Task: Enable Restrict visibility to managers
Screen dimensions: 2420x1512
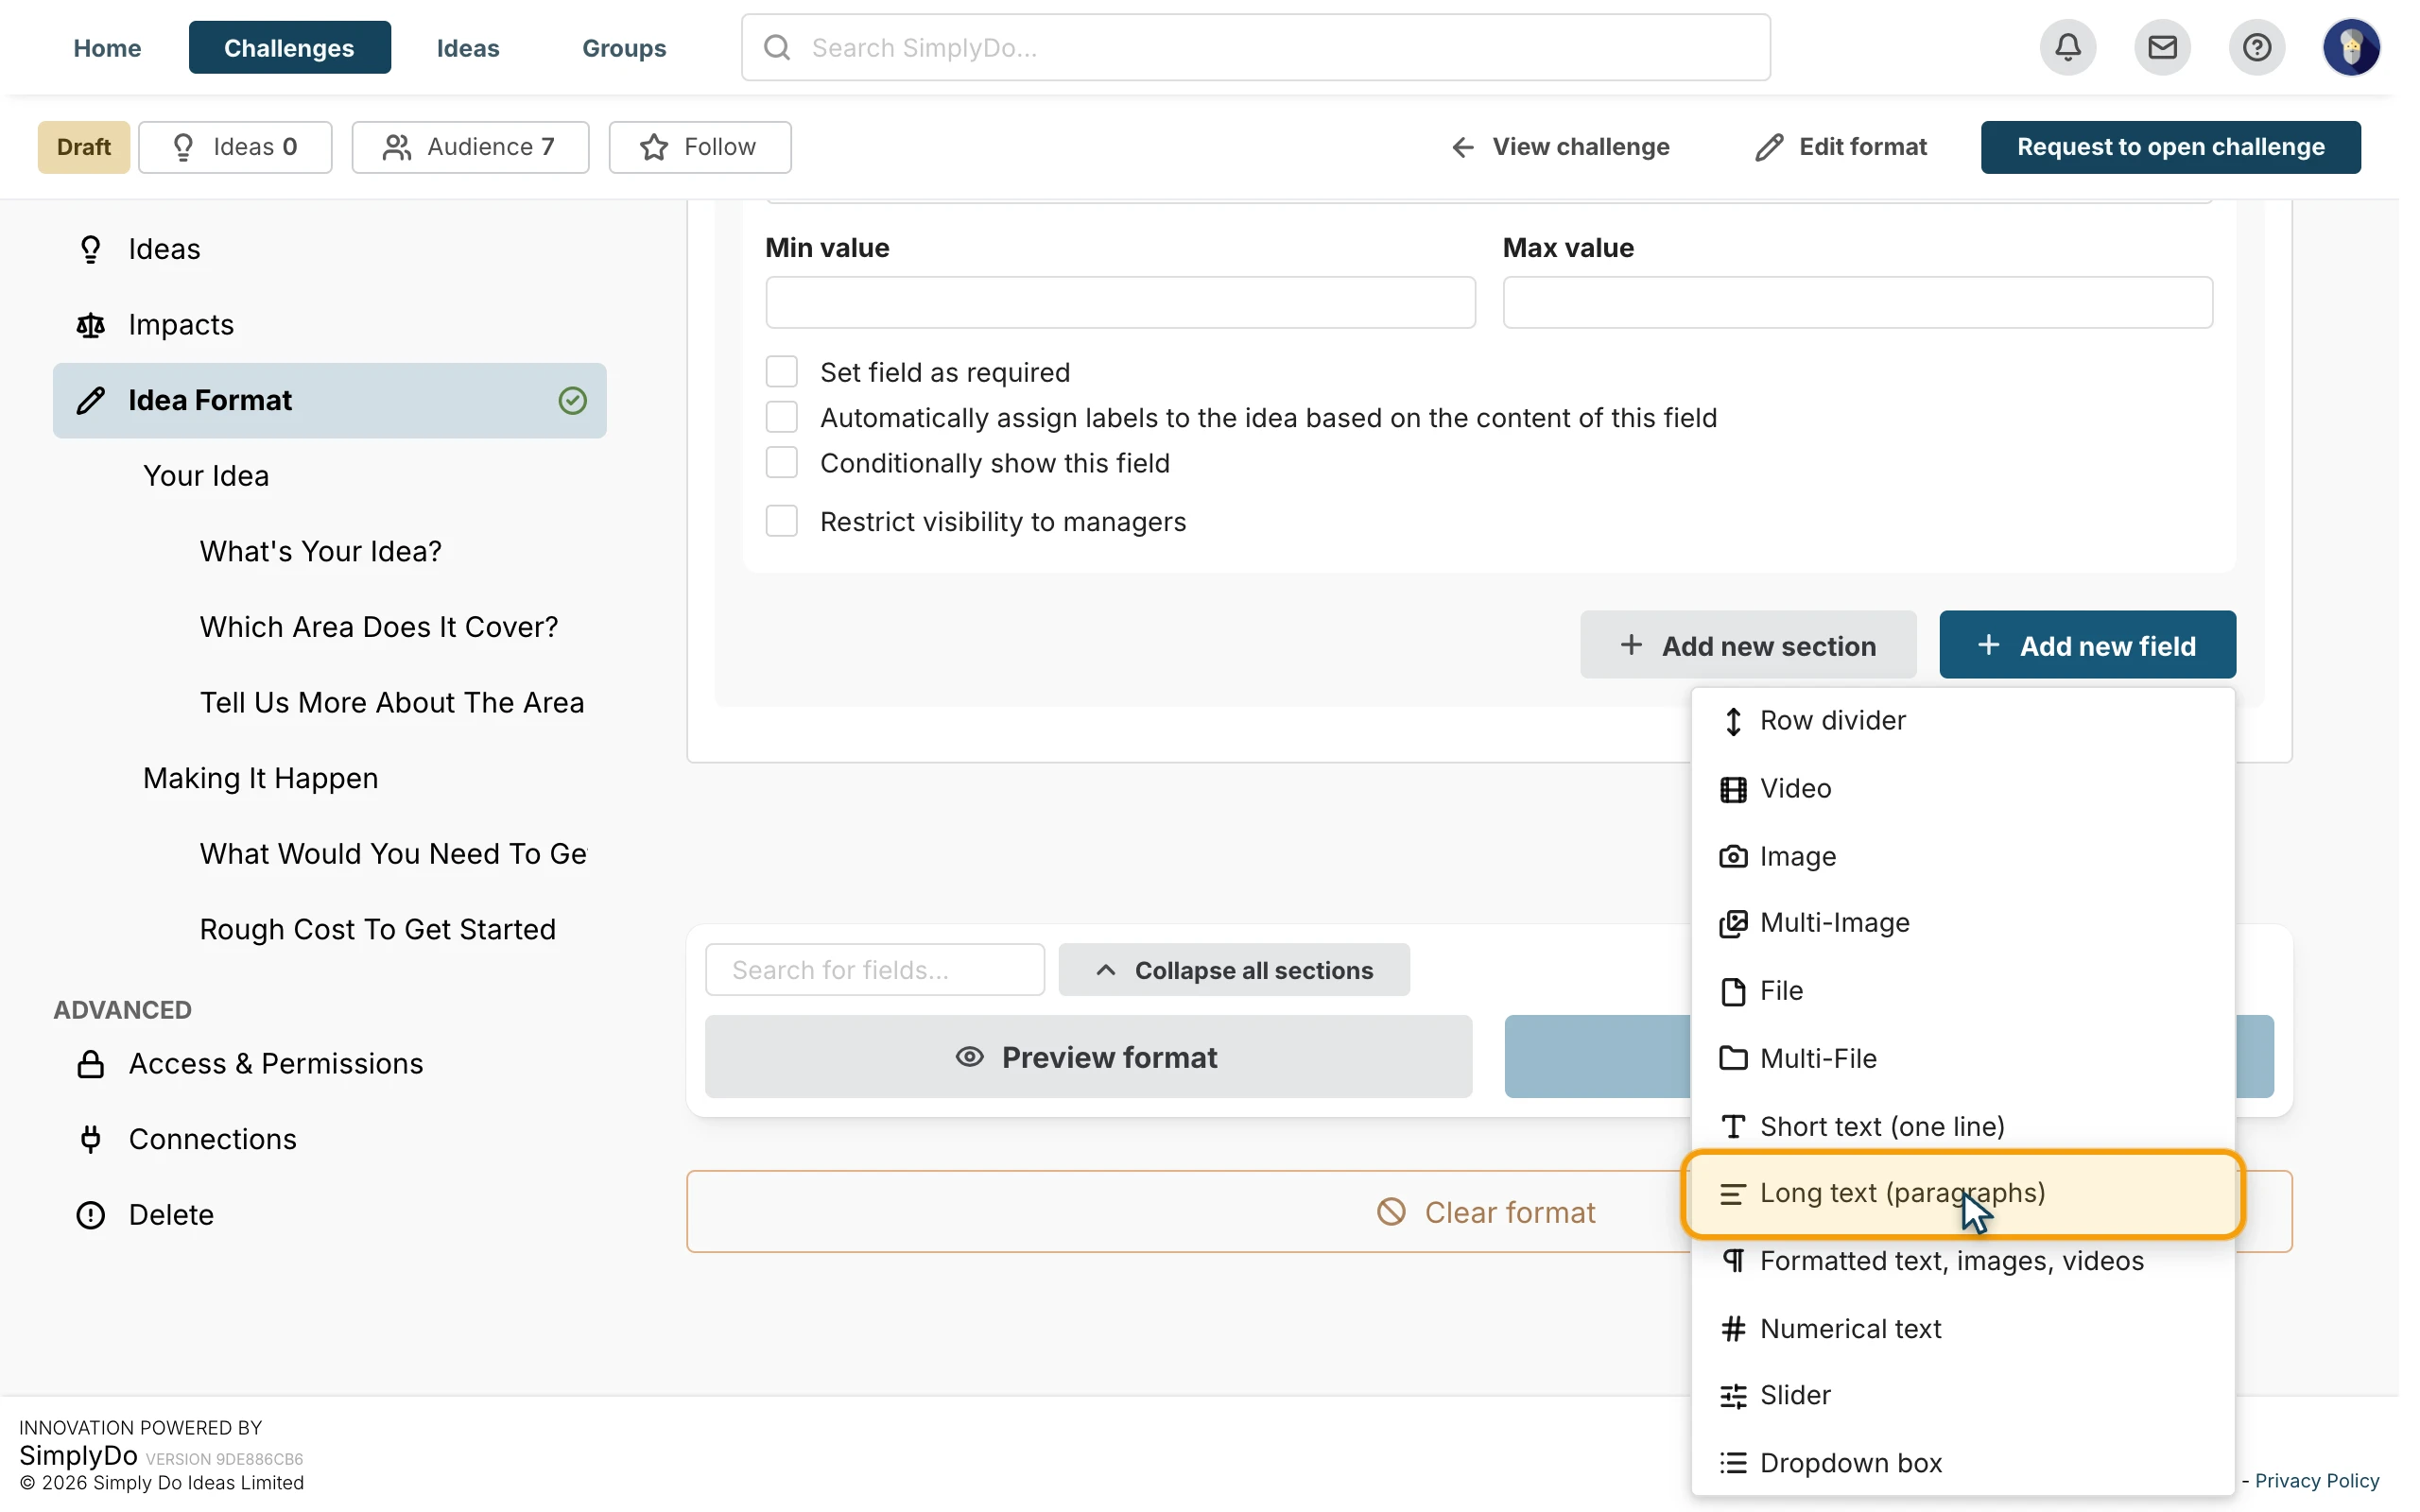Action: click(x=781, y=521)
